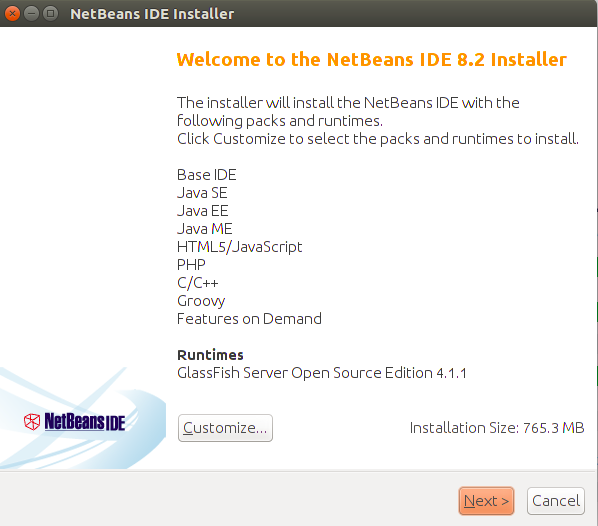Close the installer window

(x=12, y=14)
